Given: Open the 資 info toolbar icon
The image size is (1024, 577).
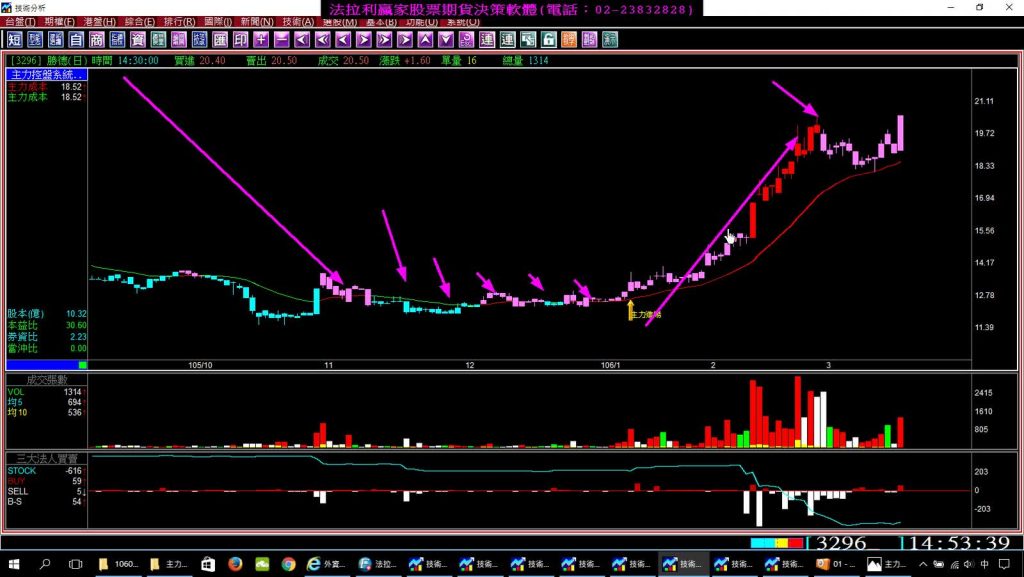Looking at the screenshot, I should (x=137, y=40).
